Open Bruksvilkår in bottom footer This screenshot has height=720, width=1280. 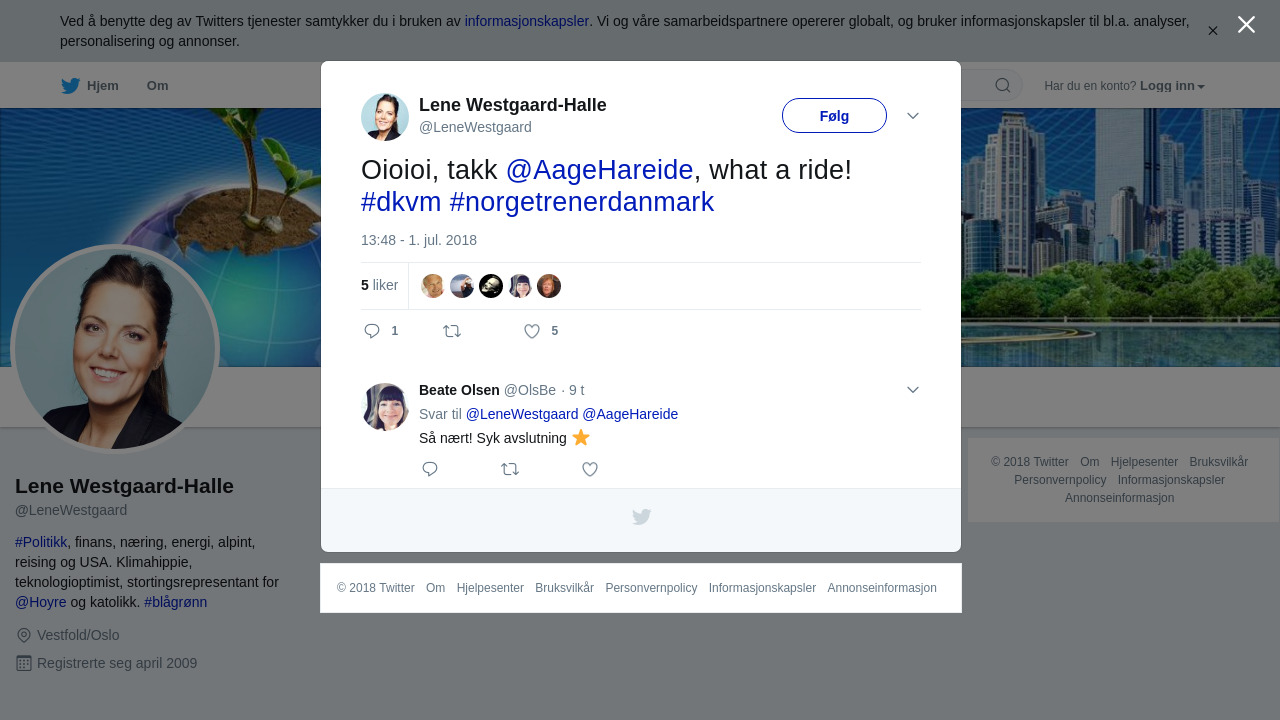click(x=564, y=588)
